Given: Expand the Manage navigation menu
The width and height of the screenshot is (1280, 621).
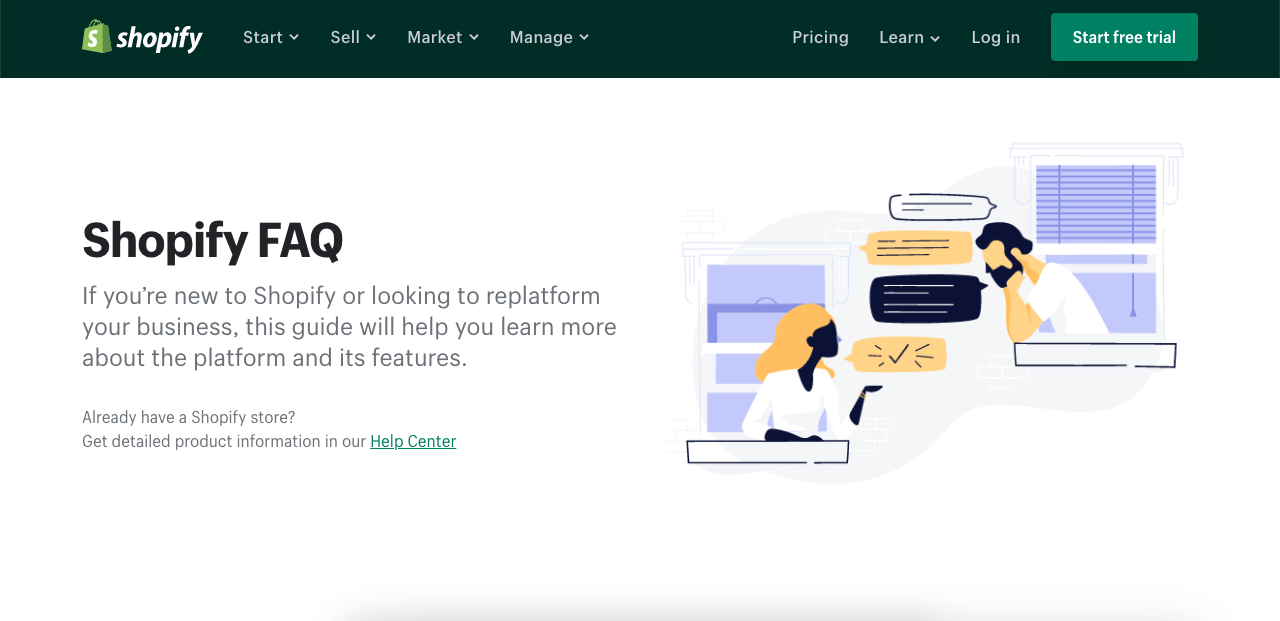Looking at the screenshot, I should click(549, 37).
